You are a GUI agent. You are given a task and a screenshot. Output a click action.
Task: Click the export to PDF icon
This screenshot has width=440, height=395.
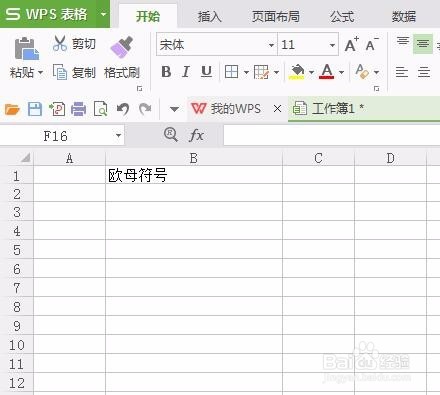coord(57,109)
